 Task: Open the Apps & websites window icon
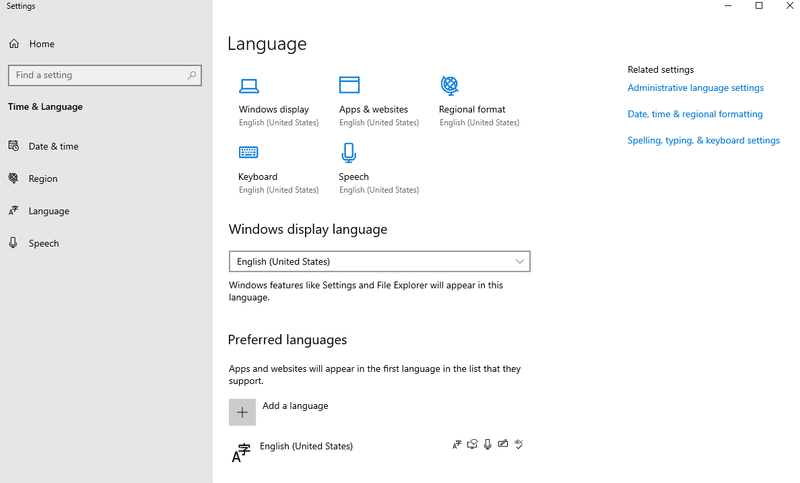[349, 85]
